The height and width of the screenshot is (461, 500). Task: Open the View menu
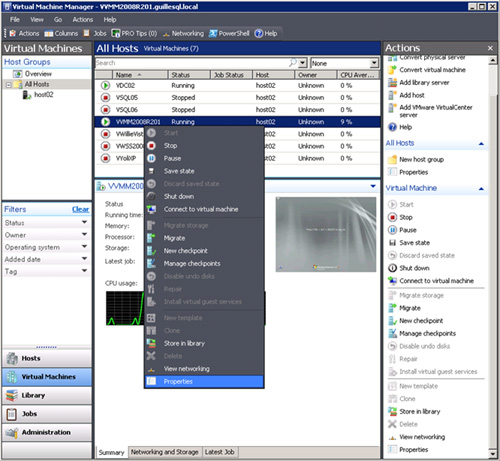(37, 20)
